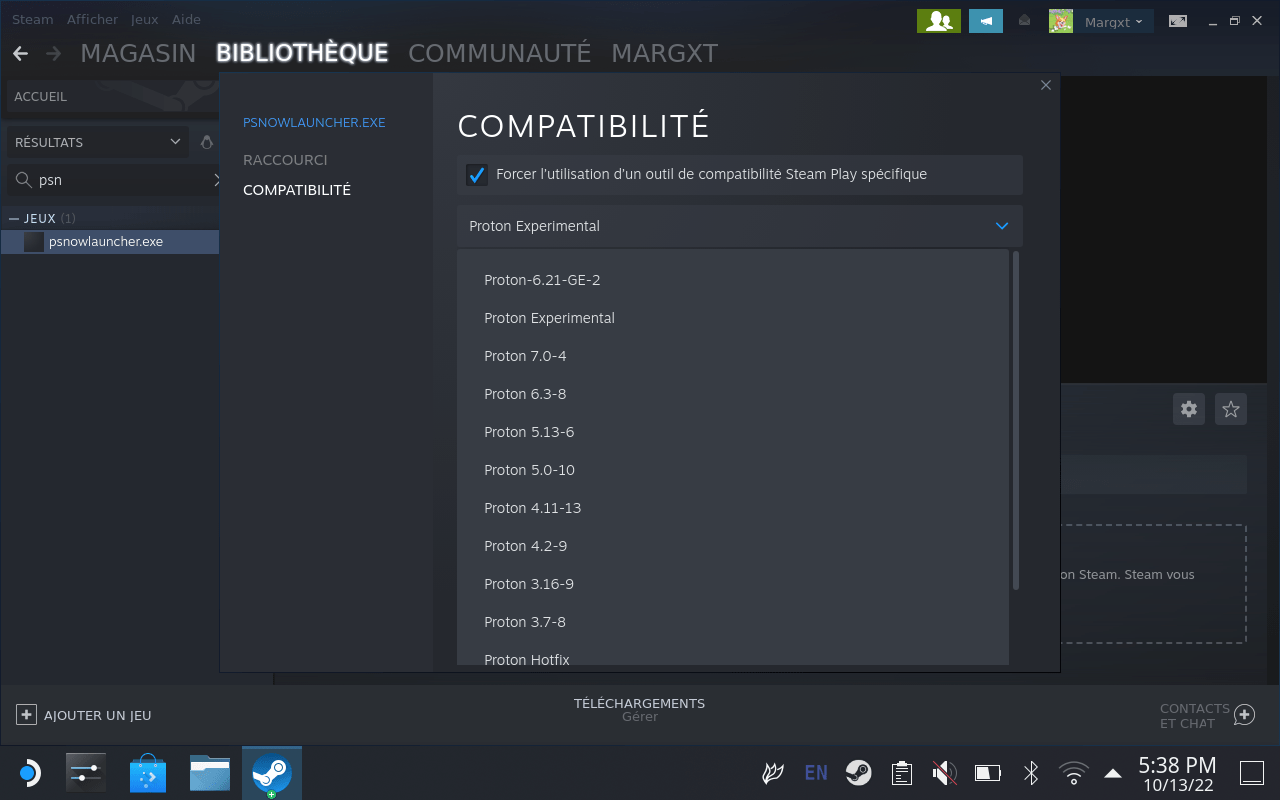Click the back navigation arrow
Viewport: 1280px width, 800px height.
(x=20, y=53)
